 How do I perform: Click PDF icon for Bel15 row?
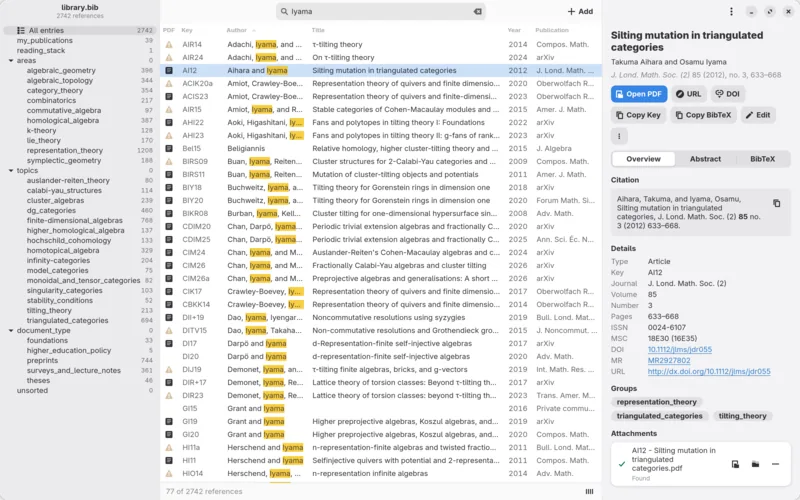(169, 148)
